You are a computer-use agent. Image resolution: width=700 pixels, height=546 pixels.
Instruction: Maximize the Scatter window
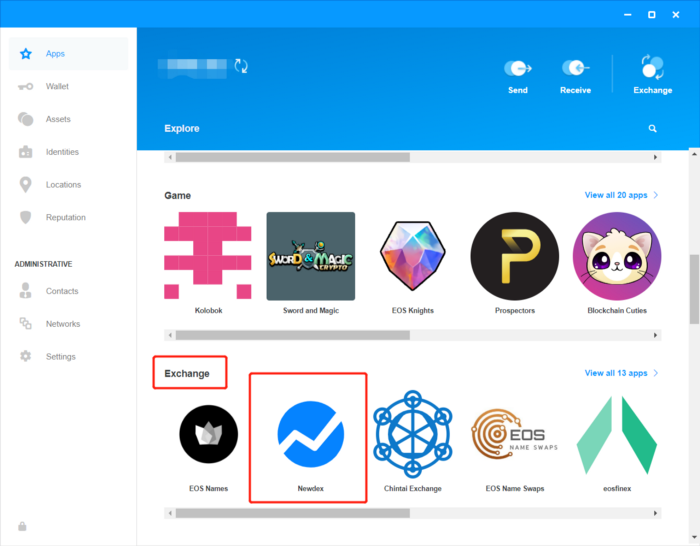click(x=652, y=15)
